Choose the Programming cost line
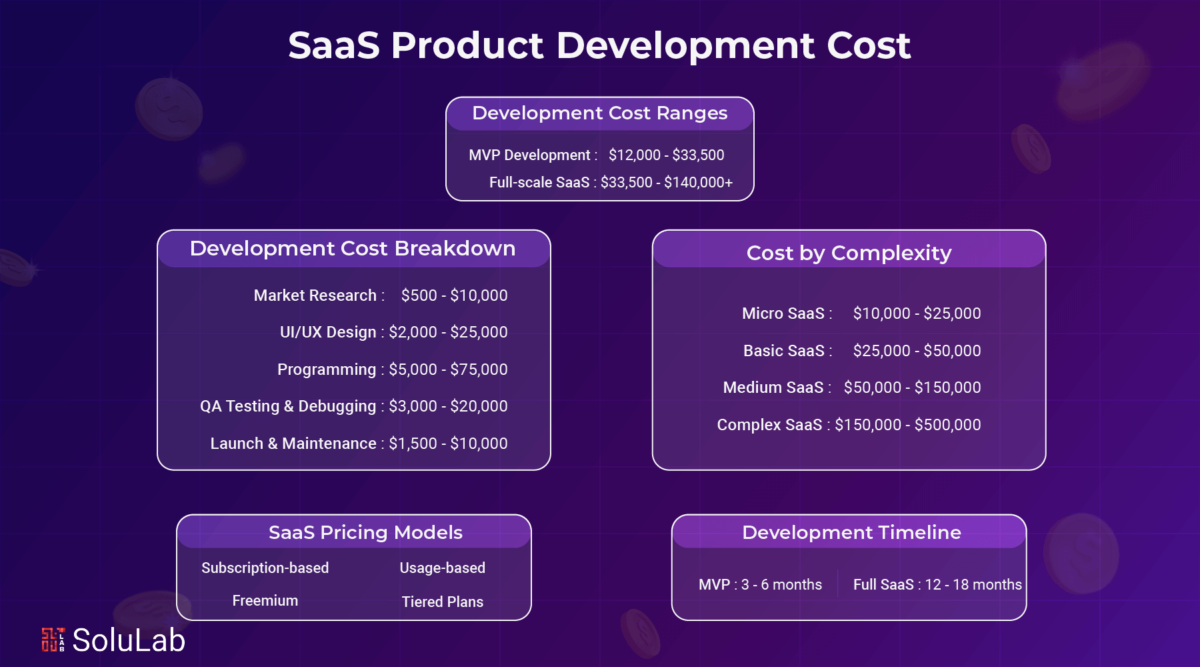The image size is (1200, 667). [392, 369]
